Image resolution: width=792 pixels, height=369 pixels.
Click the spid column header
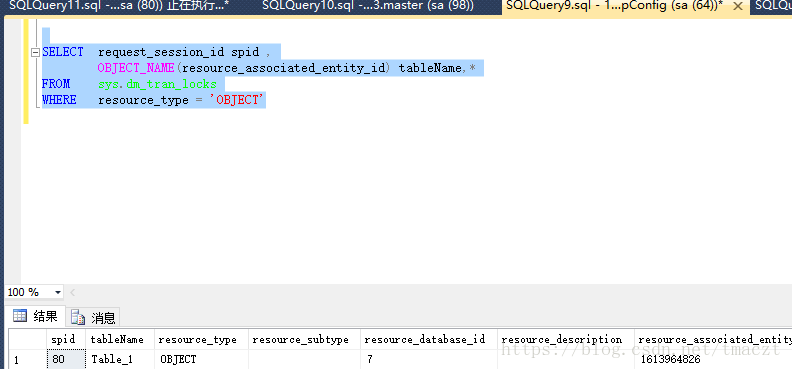(x=66, y=339)
